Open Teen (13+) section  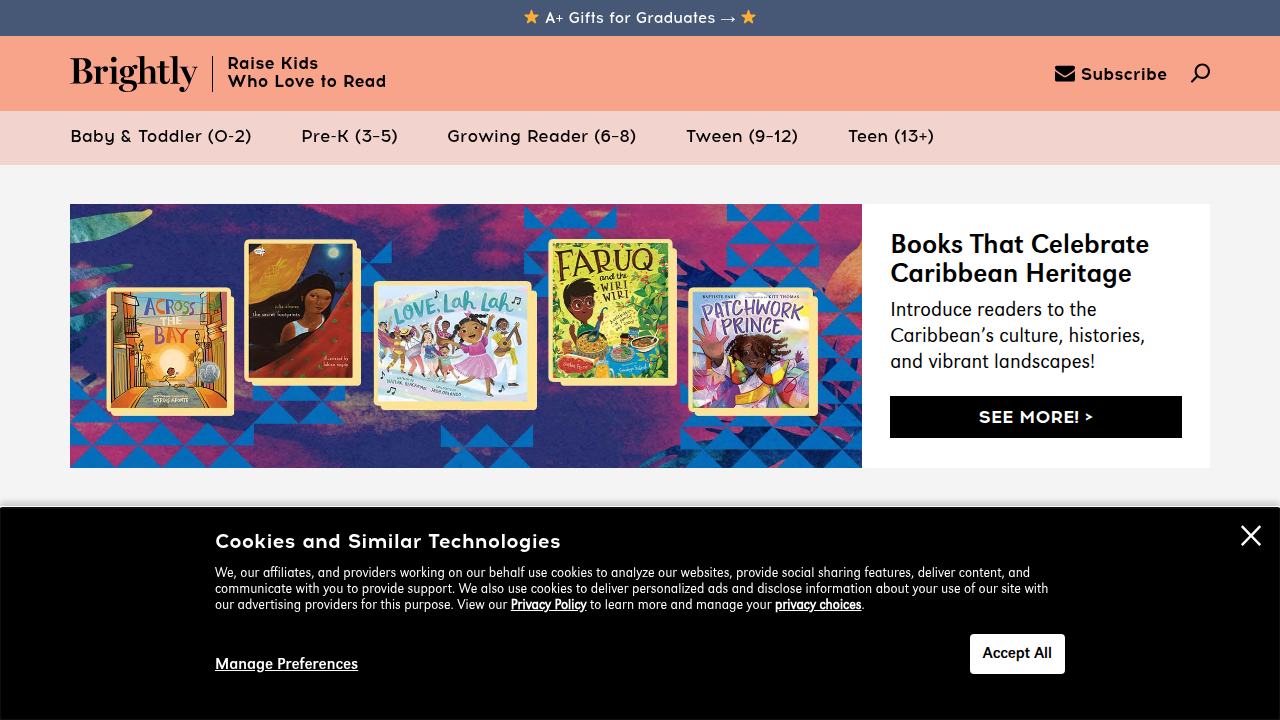tap(891, 136)
